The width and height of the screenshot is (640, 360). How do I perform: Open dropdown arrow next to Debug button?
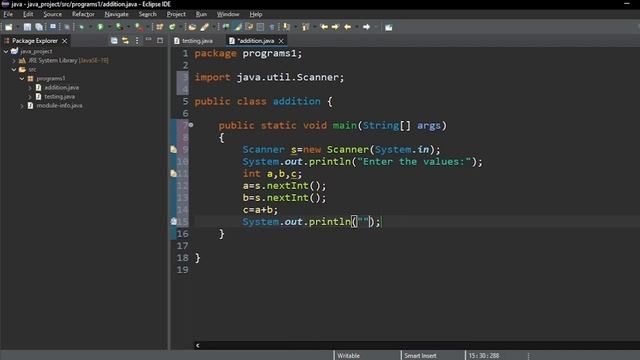click(x=90, y=27)
